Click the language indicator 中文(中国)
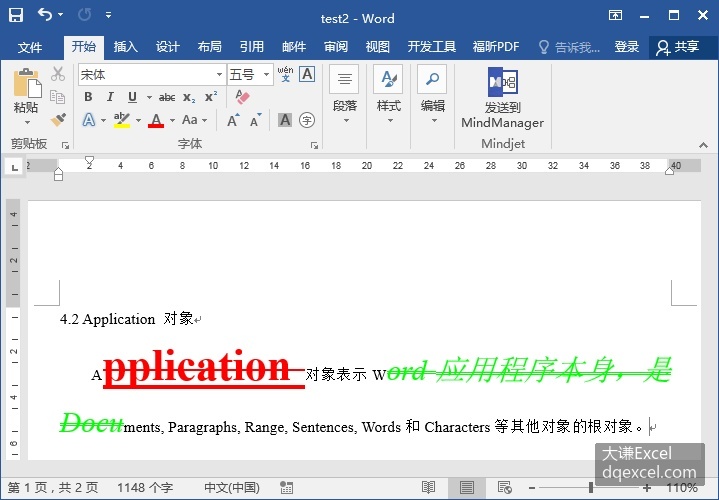 click(x=232, y=487)
